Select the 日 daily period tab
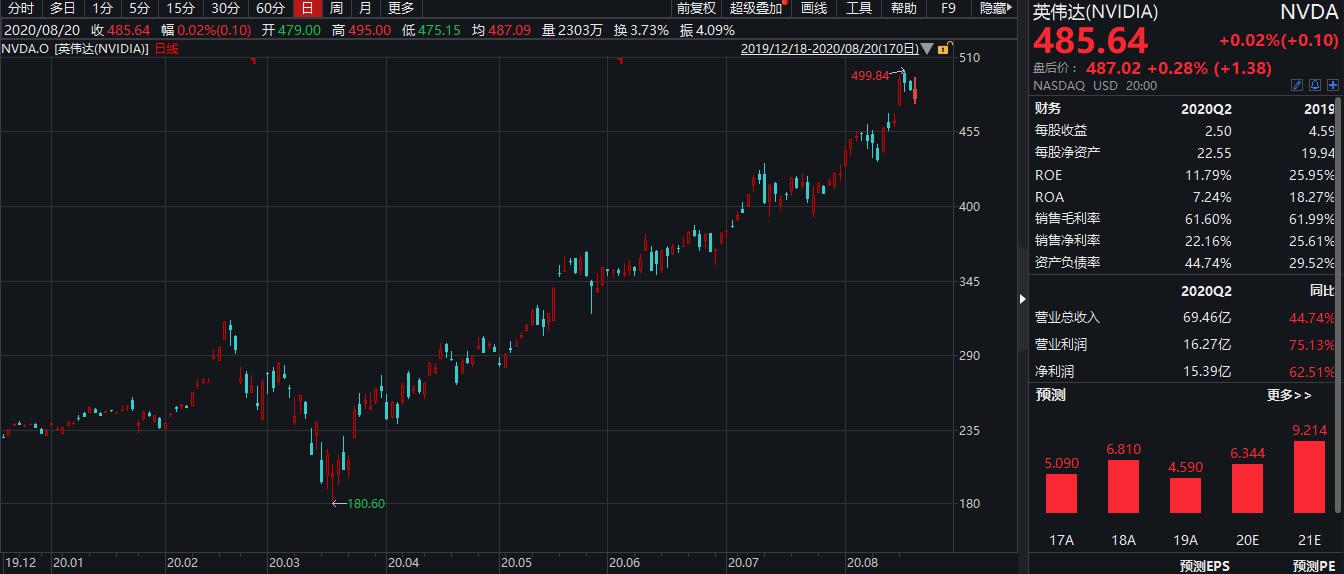The image size is (1344, 574). 307,8
